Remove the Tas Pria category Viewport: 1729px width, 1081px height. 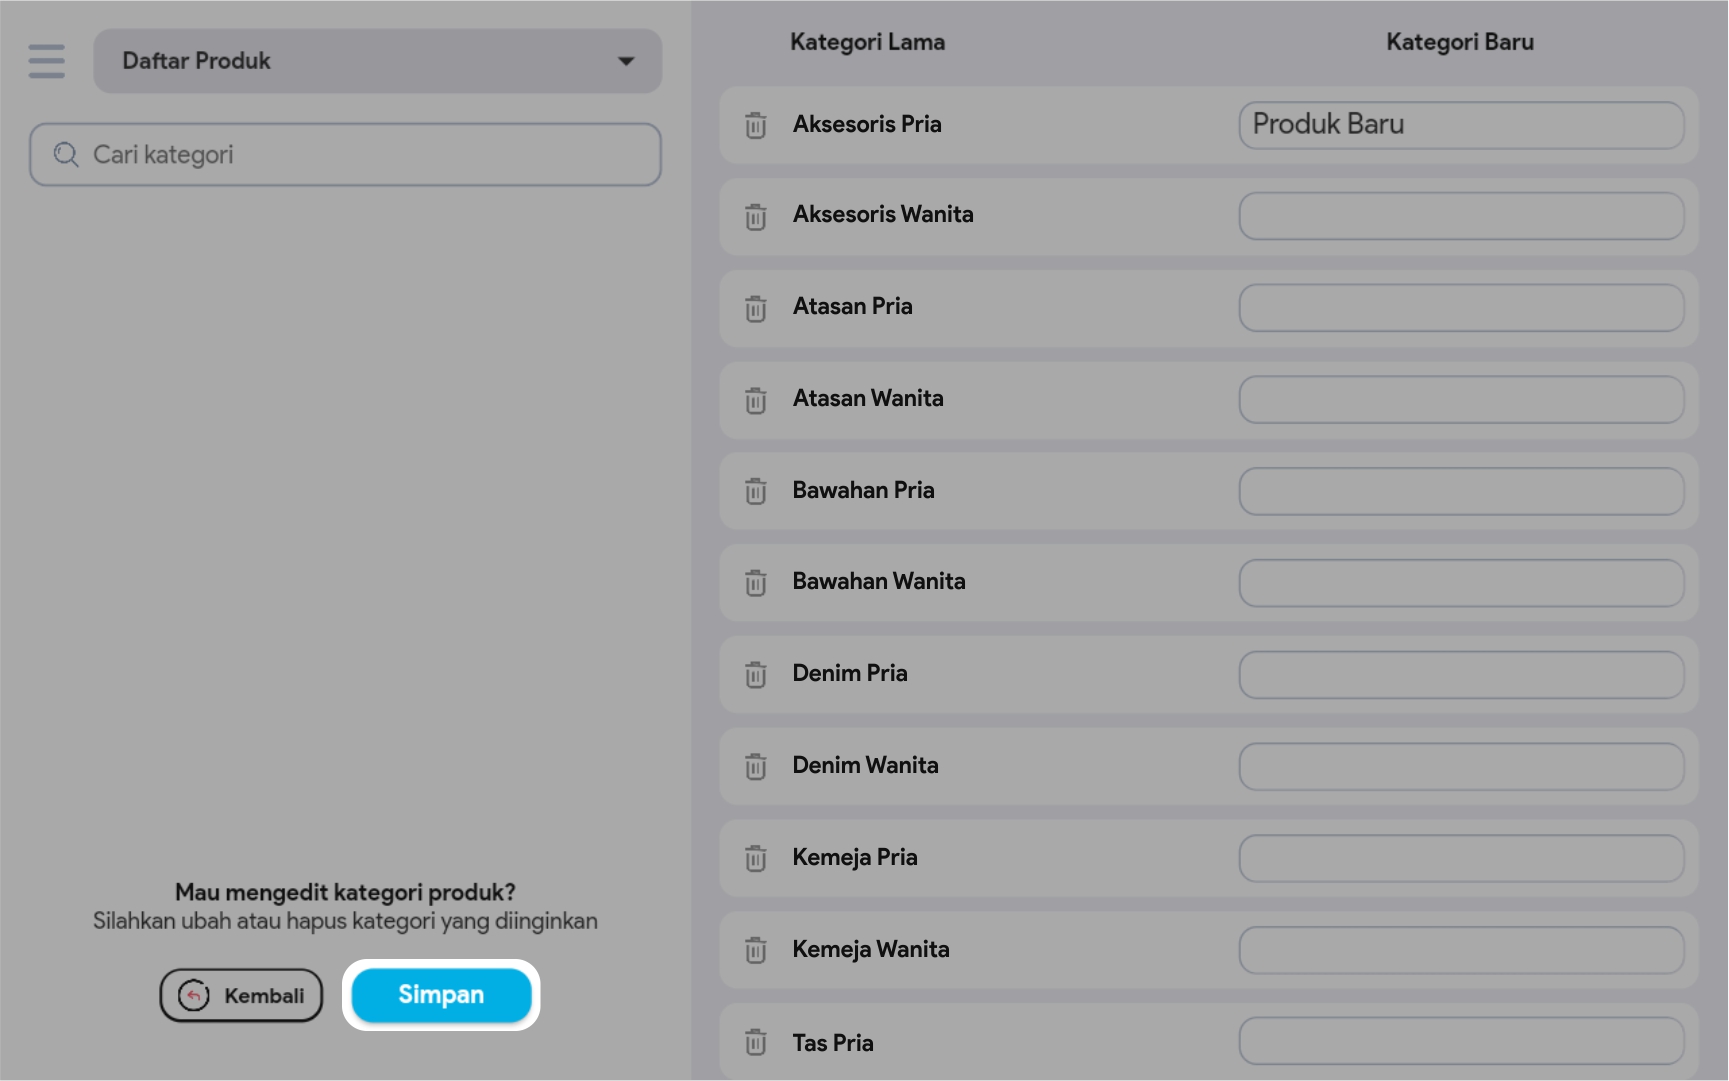pos(756,1042)
